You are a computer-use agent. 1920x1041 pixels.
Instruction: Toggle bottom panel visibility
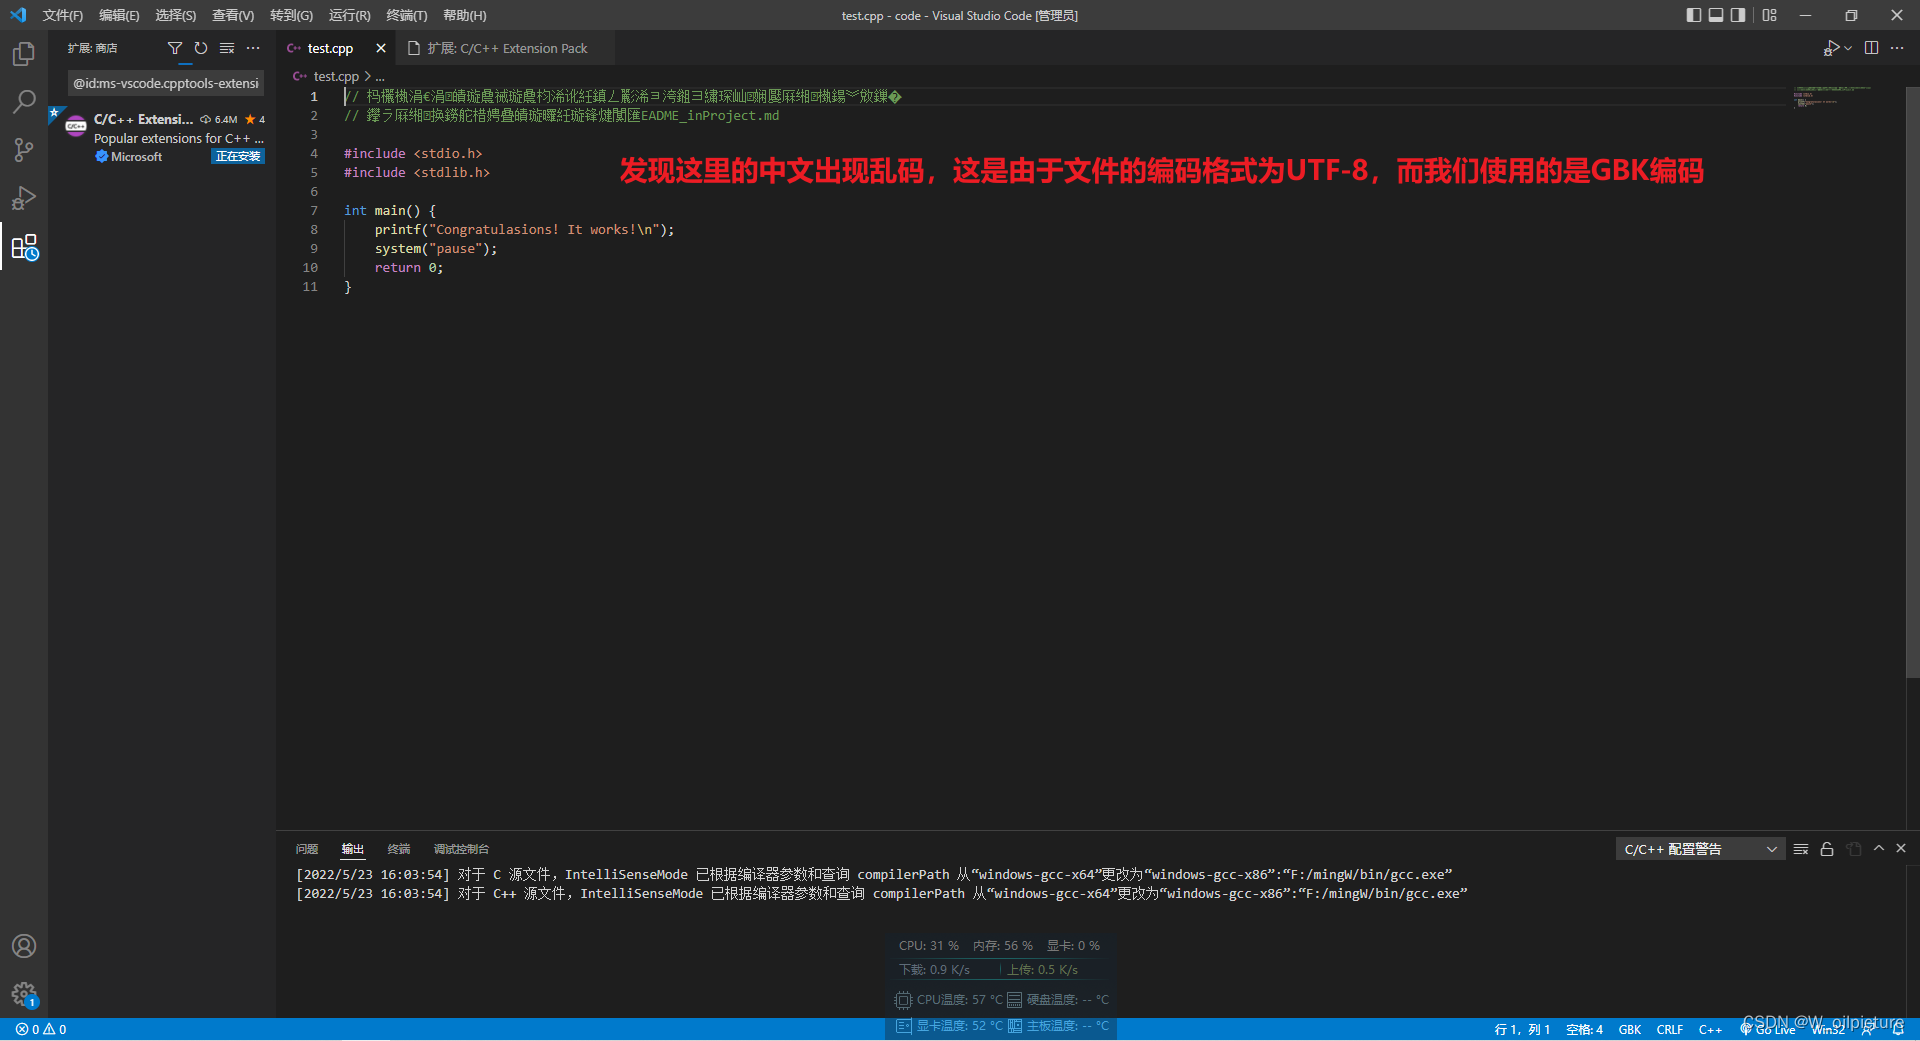coord(1716,15)
